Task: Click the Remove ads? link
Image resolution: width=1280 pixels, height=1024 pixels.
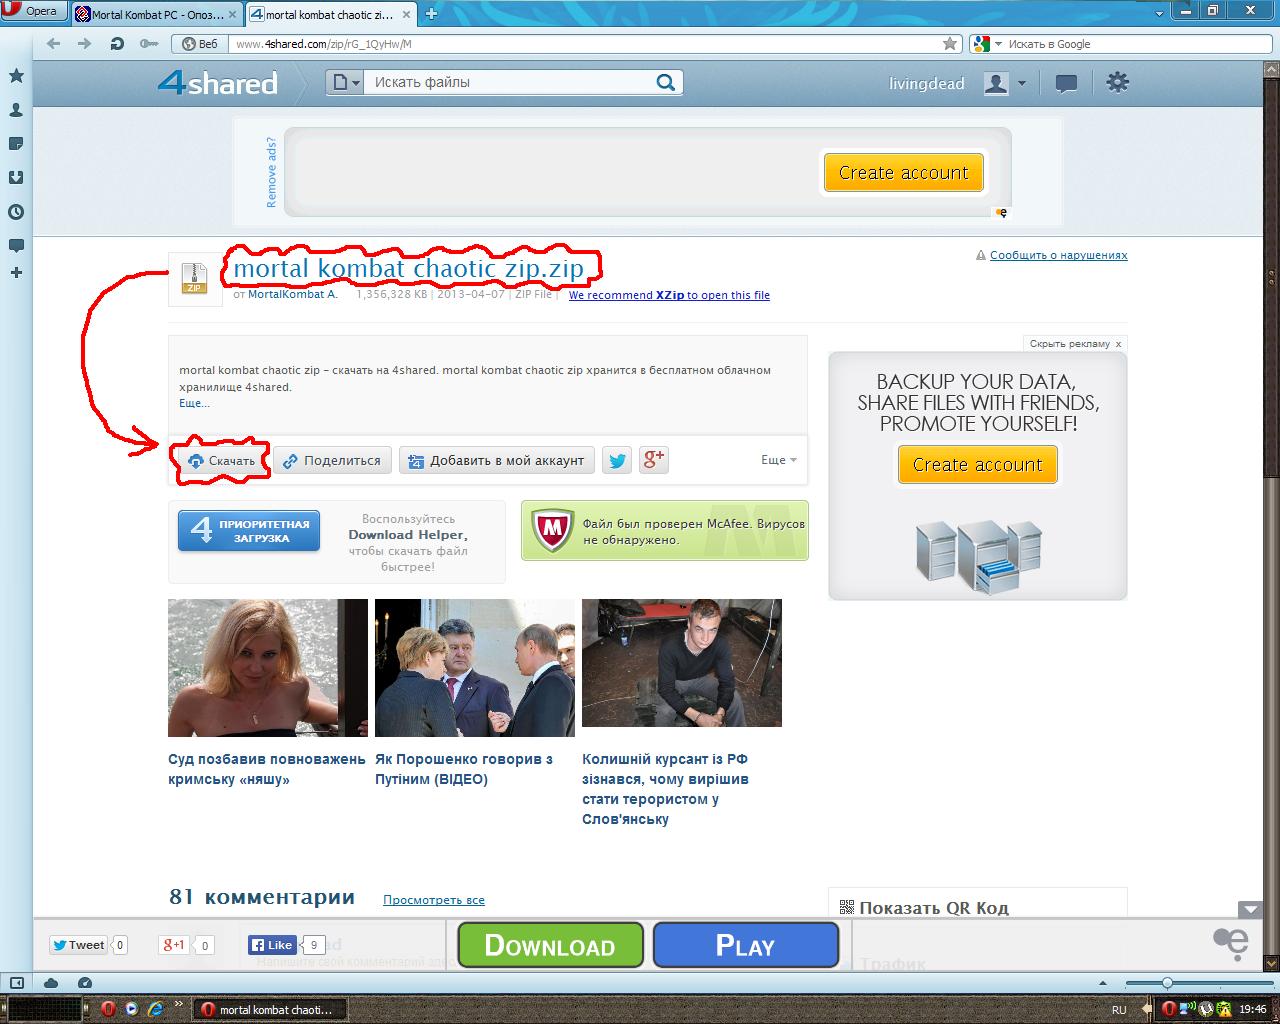Action: [271, 172]
